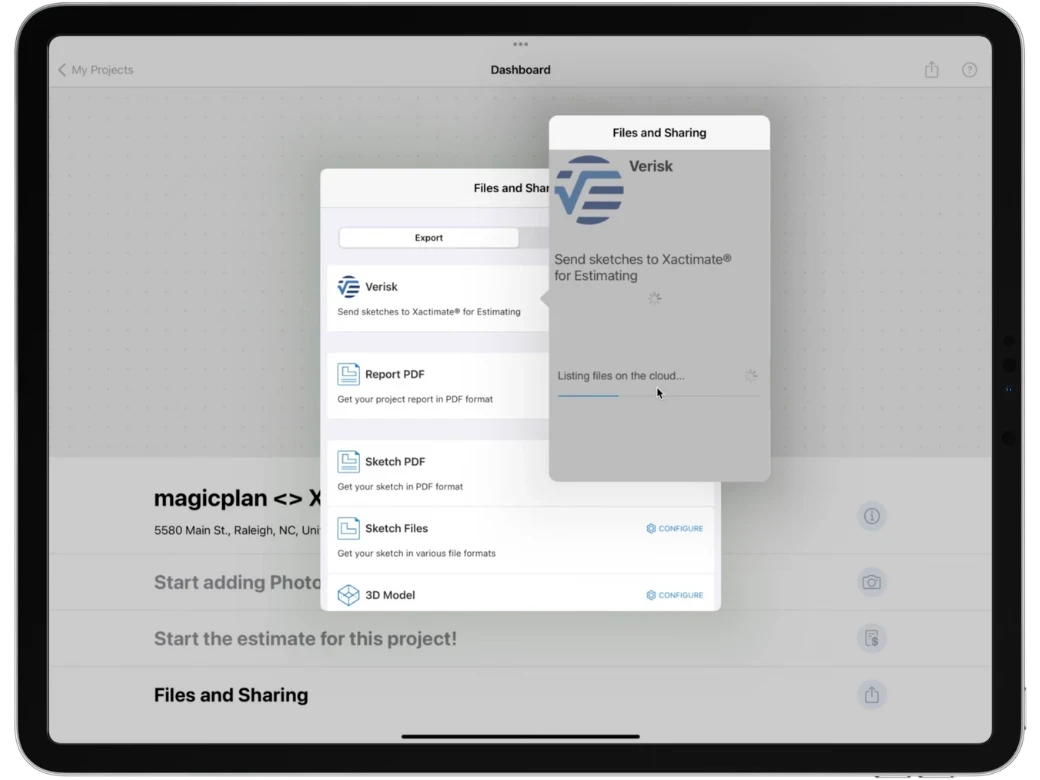1040x780 pixels.
Task: Select the Export tab
Action: [x=428, y=237]
